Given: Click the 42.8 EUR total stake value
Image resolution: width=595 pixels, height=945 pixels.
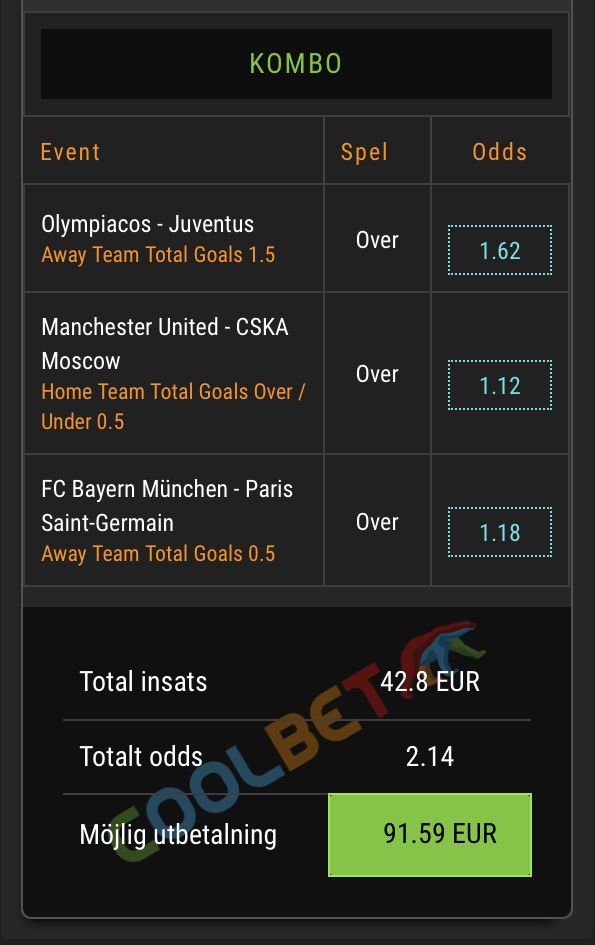Looking at the screenshot, I should pos(430,682).
